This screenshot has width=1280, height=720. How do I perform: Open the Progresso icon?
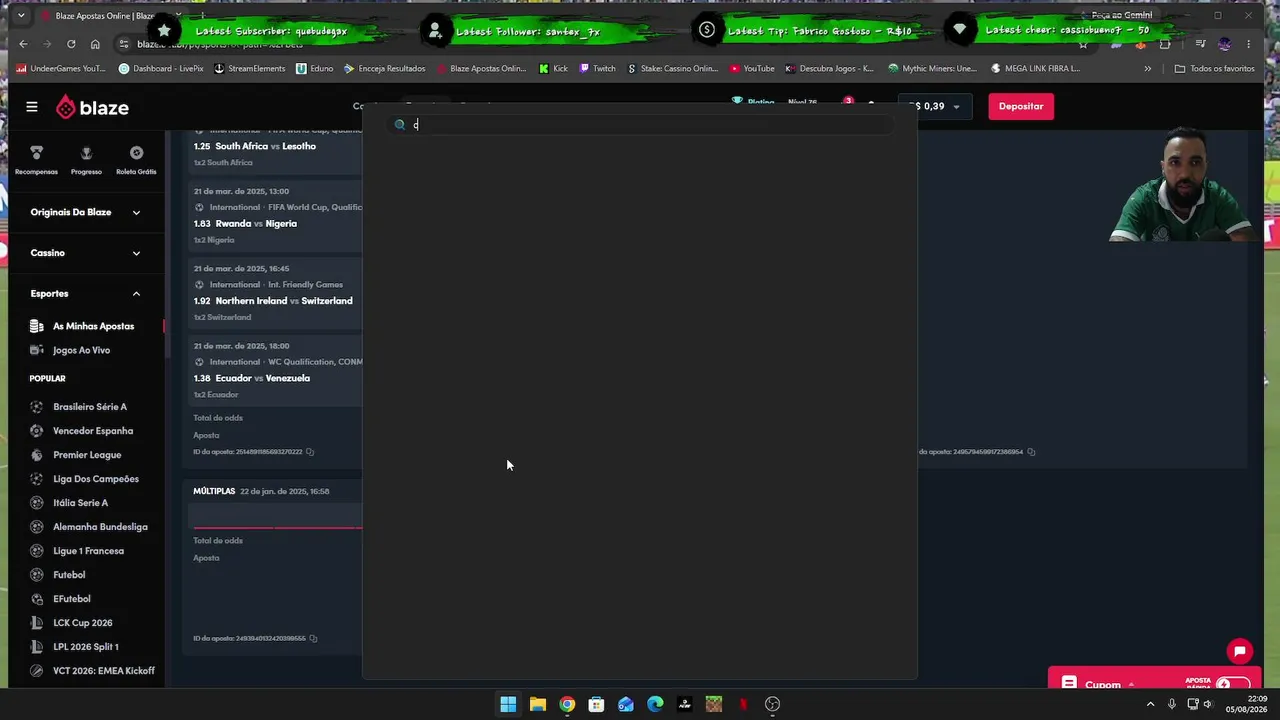(86, 160)
